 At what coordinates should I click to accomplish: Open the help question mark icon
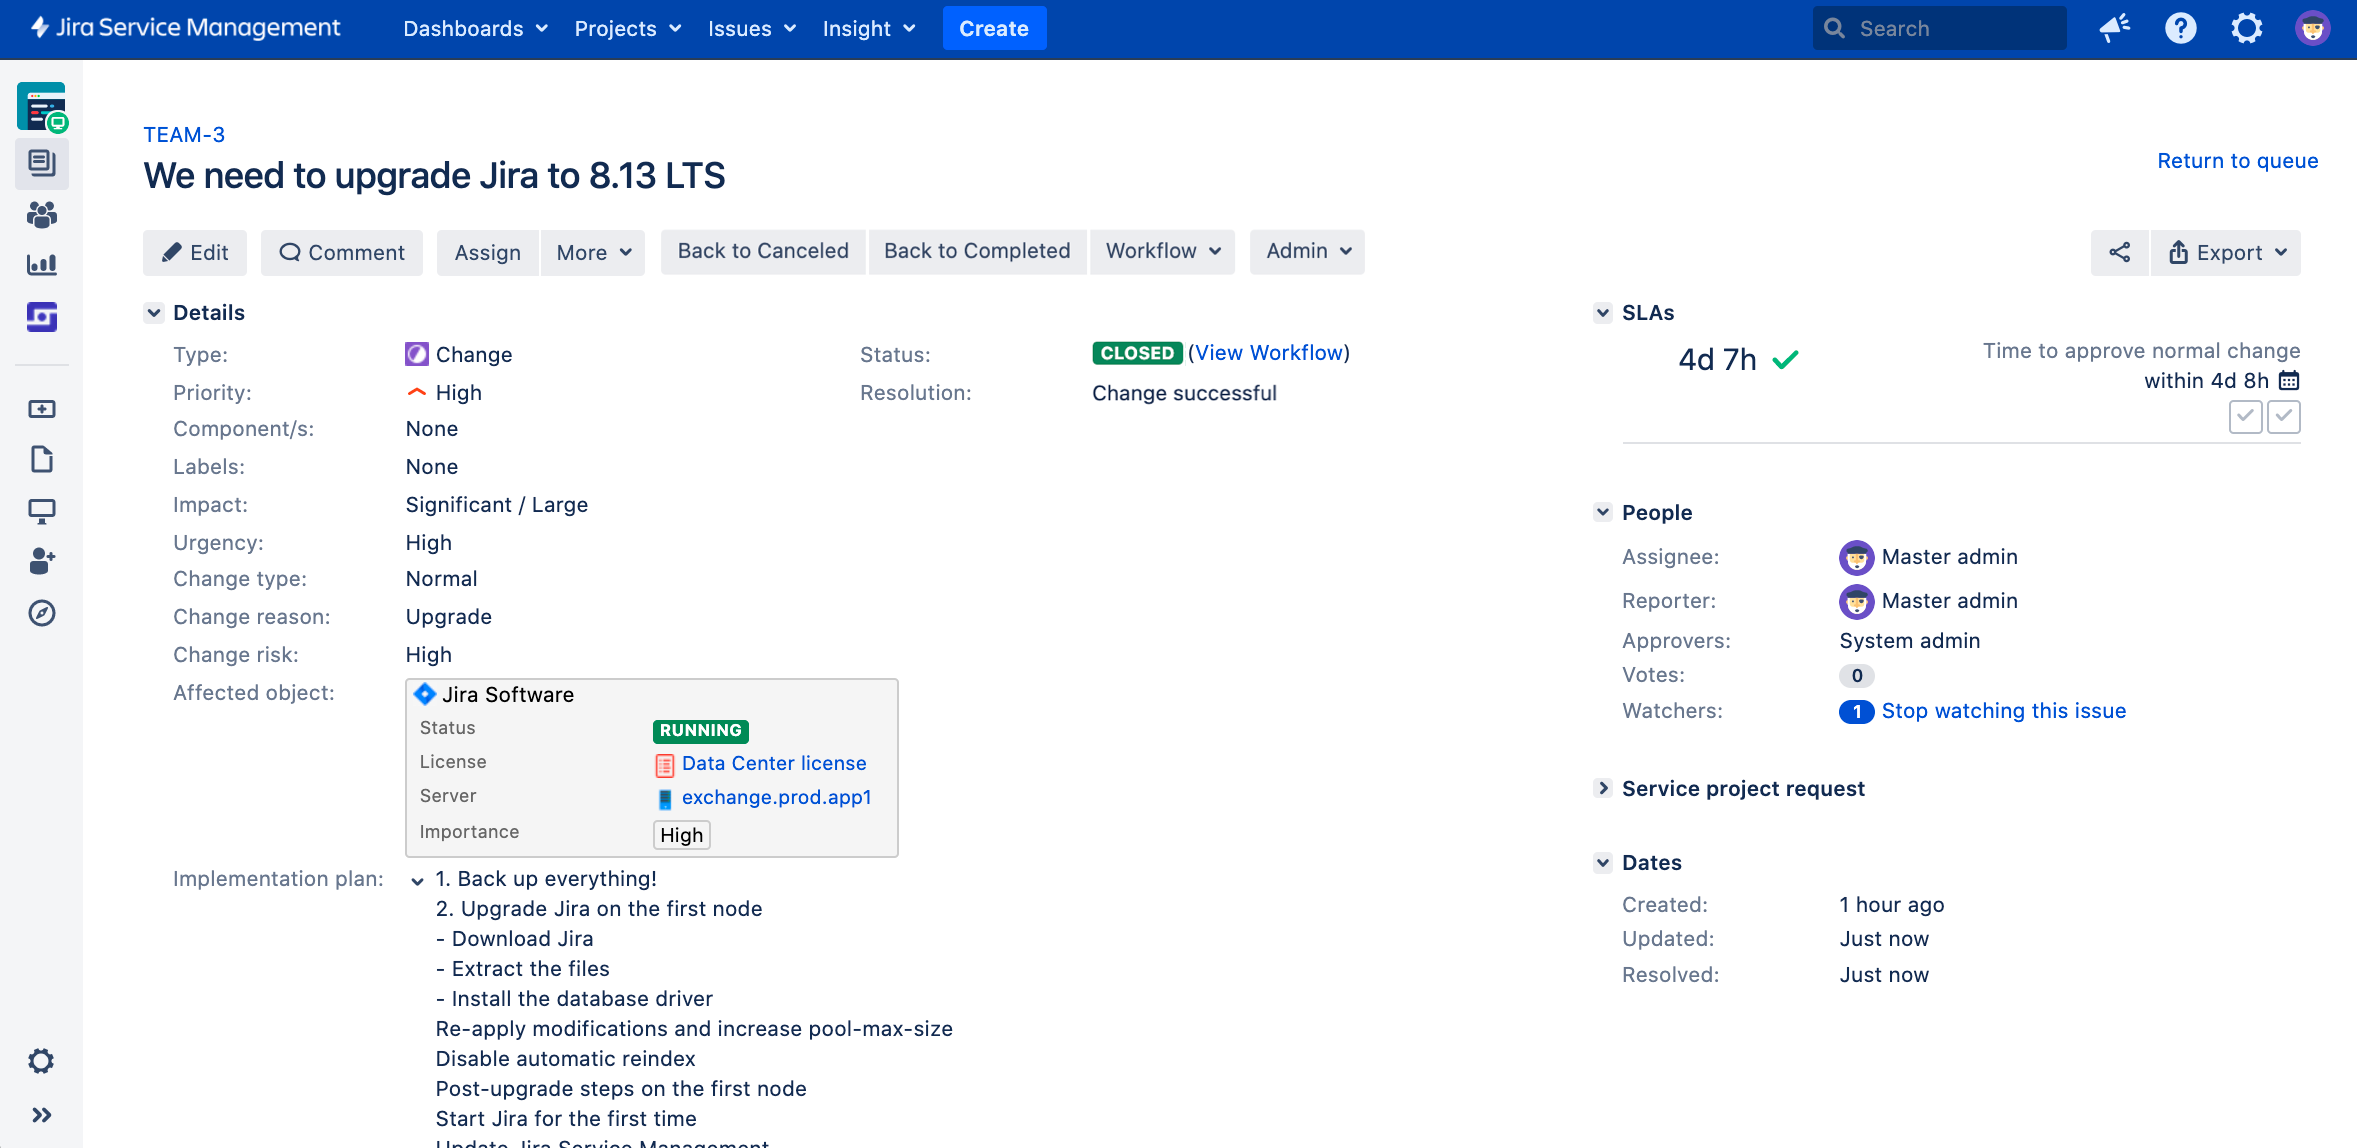[x=2180, y=28]
